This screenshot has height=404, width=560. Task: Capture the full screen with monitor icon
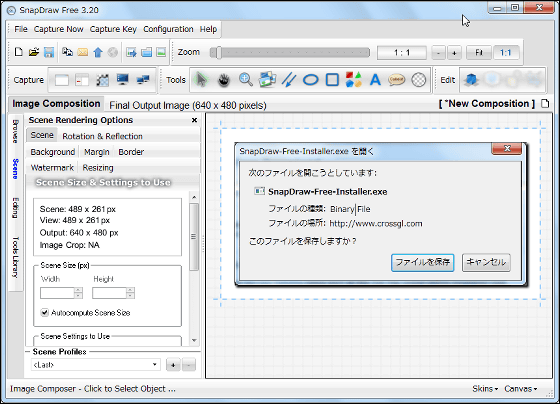(122, 80)
